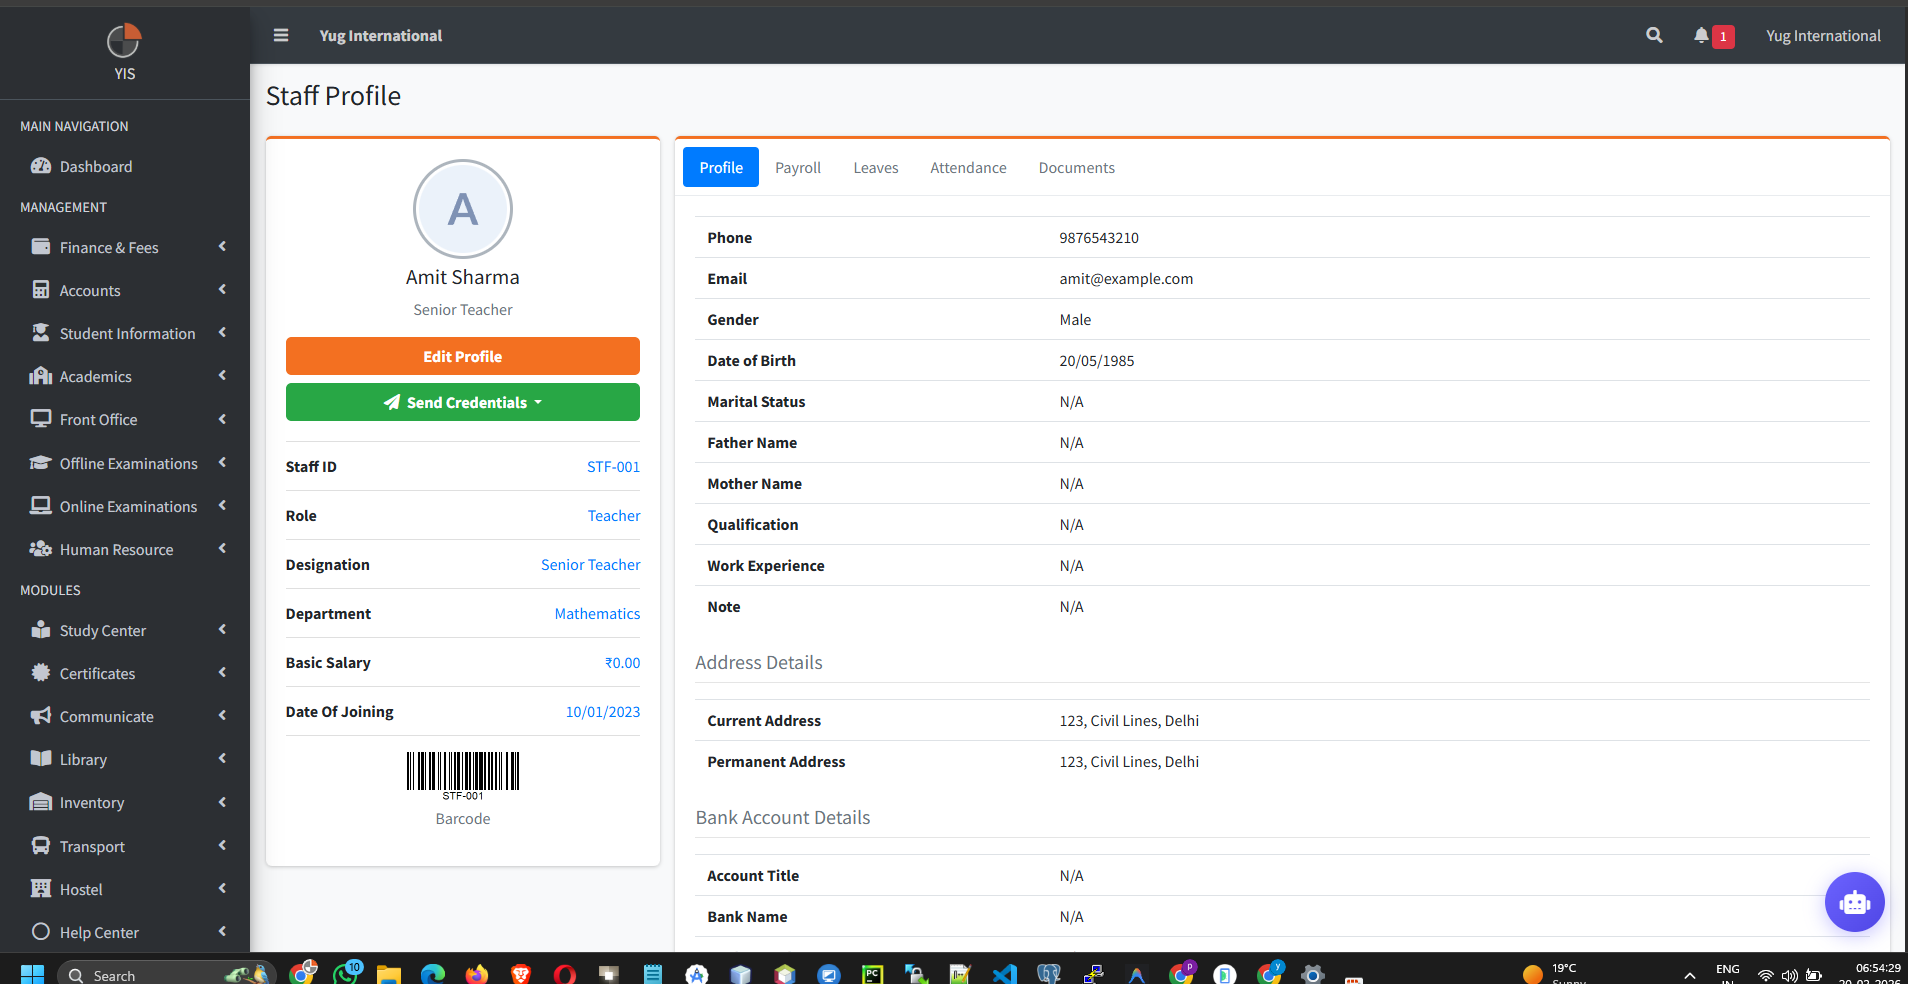Screen dimensions: 1908x984
Task: Click the Offline Examinations icon
Action: coord(40,463)
